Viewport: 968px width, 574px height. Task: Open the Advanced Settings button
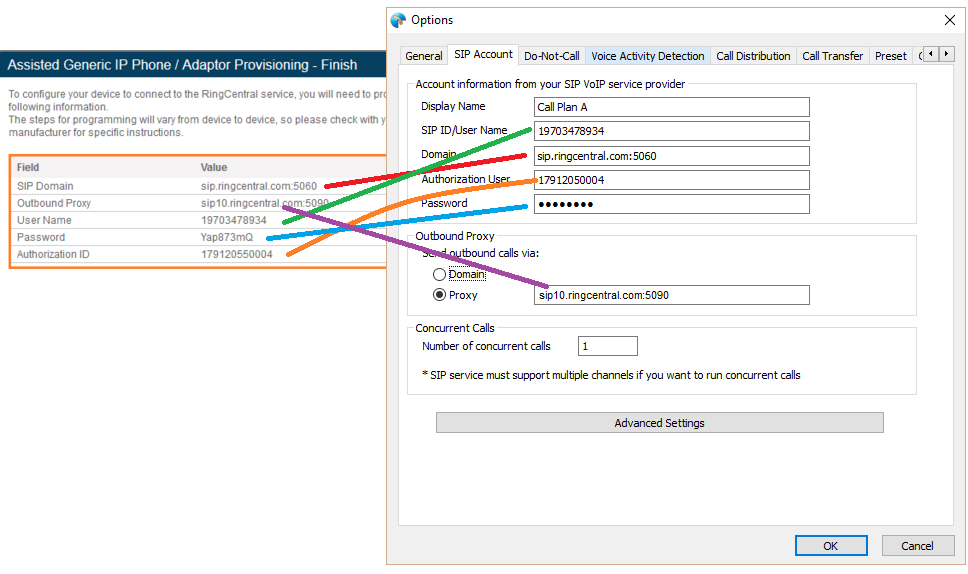click(x=659, y=423)
